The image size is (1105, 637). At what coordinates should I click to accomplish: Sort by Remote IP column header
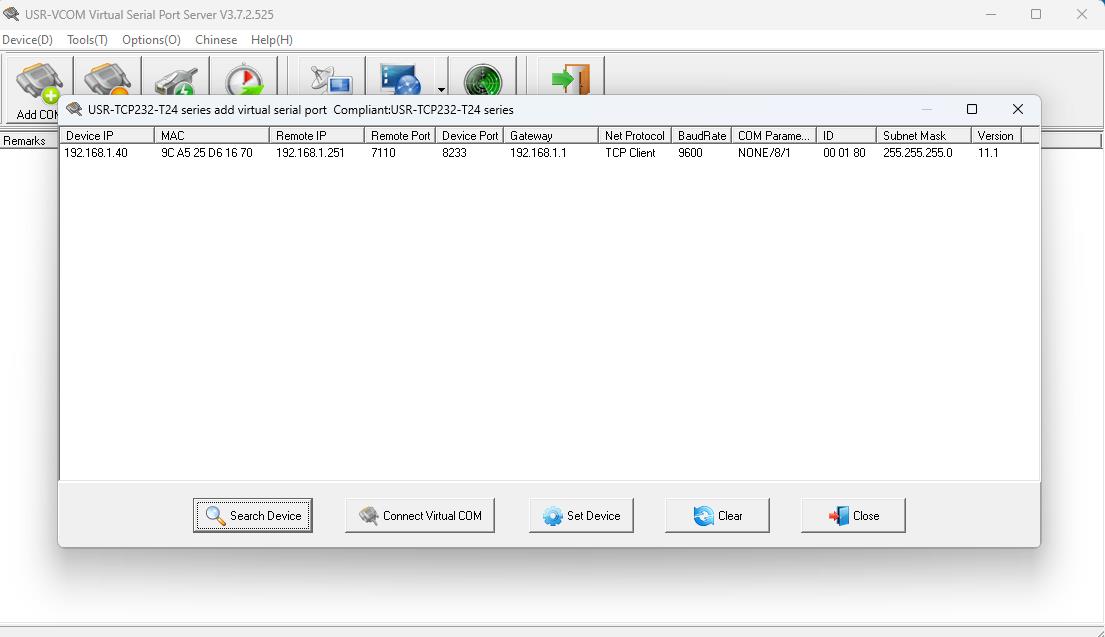pyautogui.click(x=316, y=135)
